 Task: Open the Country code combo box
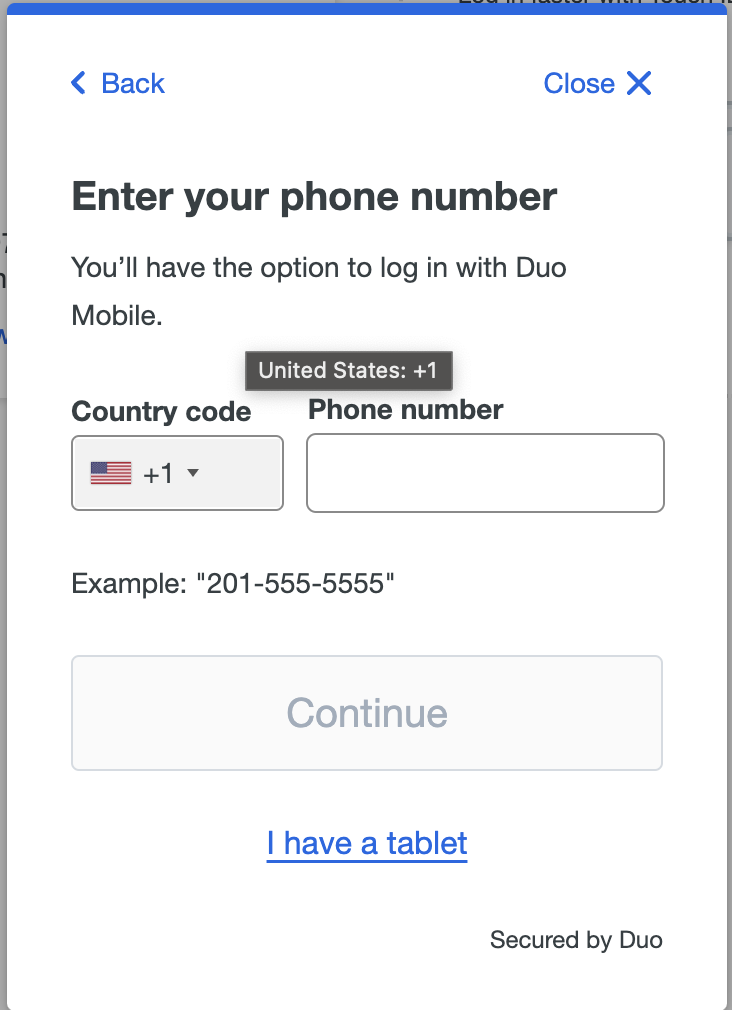click(x=177, y=473)
